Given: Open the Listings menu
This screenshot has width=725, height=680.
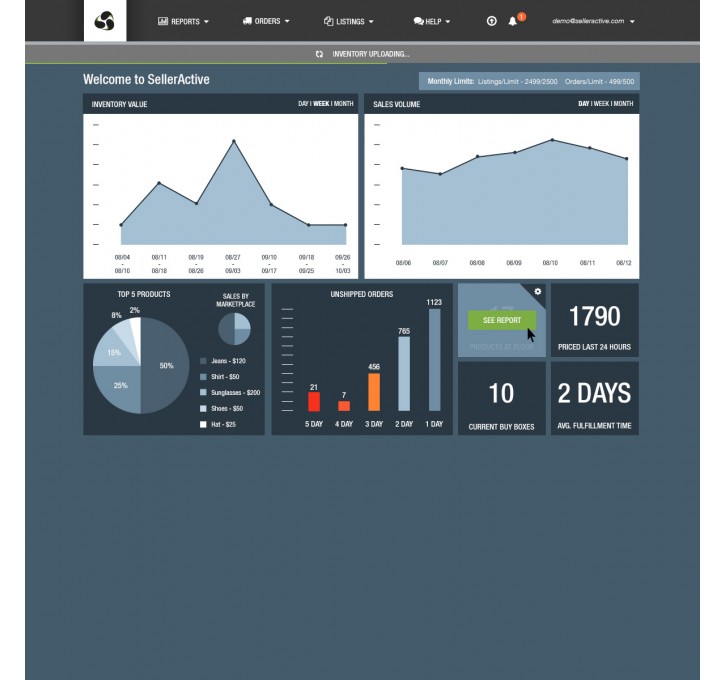Looking at the screenshot, I should [x=349, y=21].
